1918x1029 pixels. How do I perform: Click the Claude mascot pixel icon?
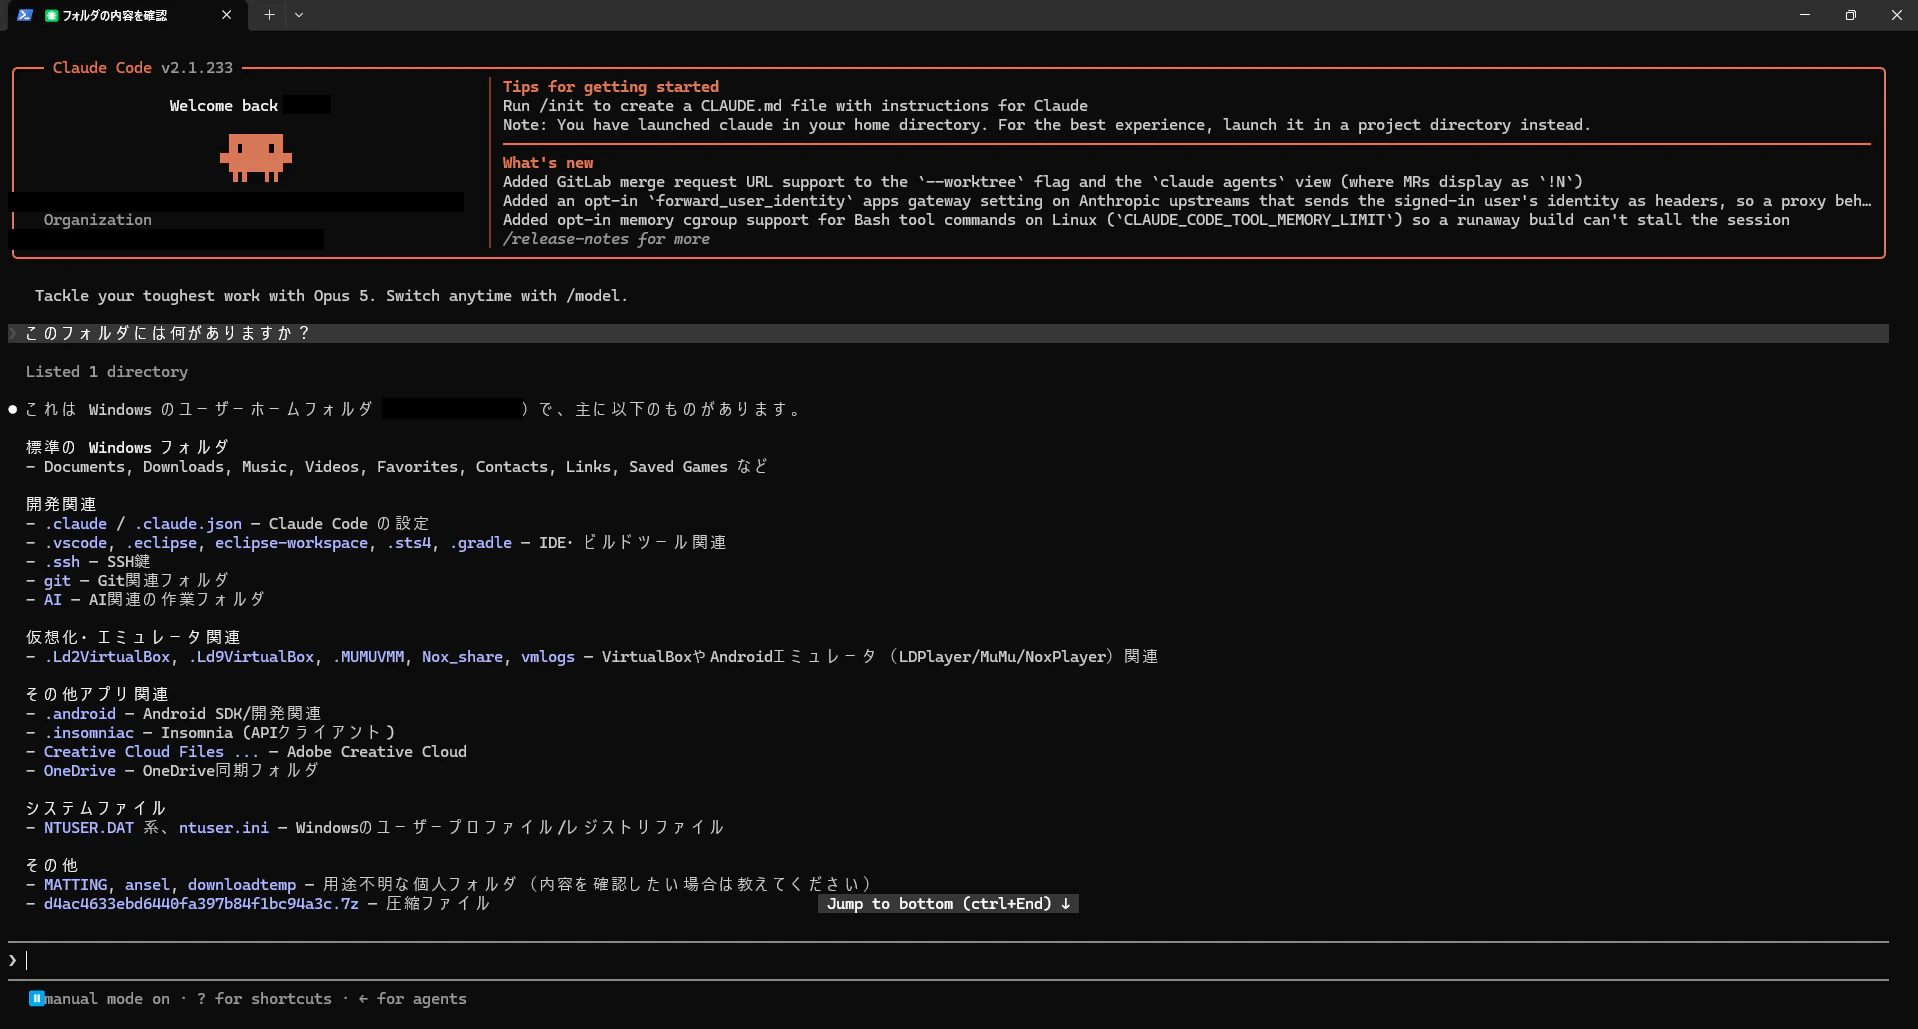click(256, 157)
